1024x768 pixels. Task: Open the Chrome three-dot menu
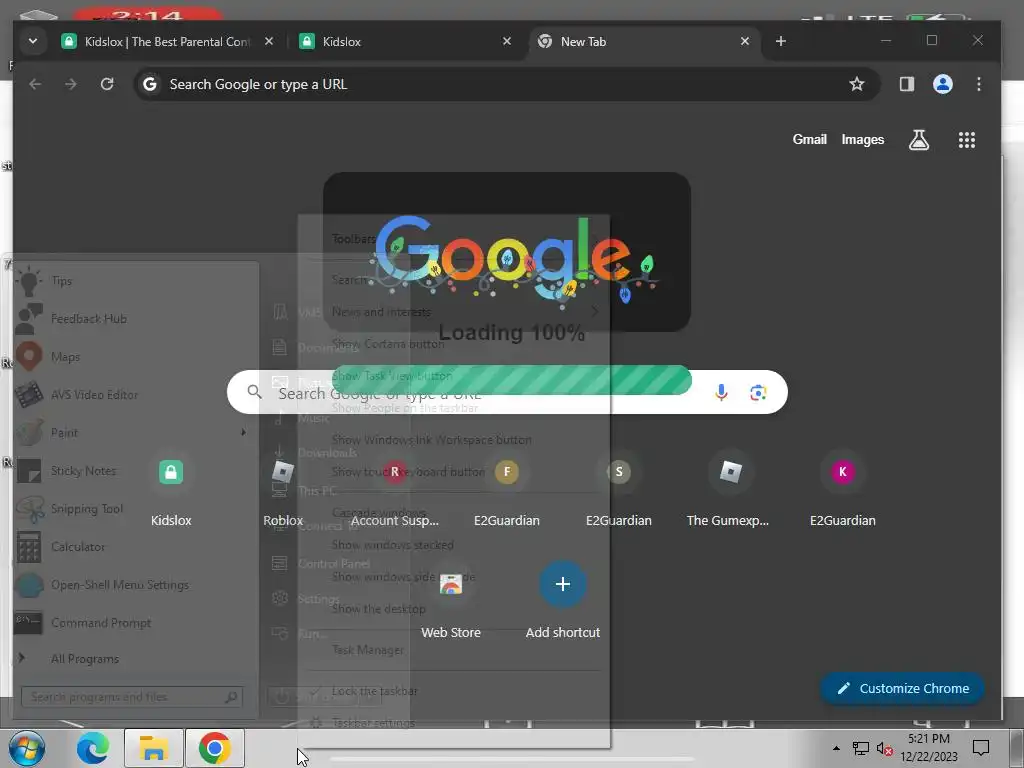tap(978, 84)
